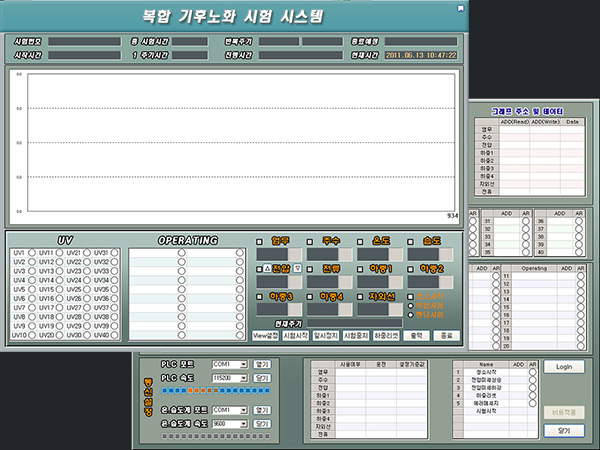The image size is (600, 450).
Task: Open the PLC 포트 COM1 dropdown
Action: coord(243,365)
